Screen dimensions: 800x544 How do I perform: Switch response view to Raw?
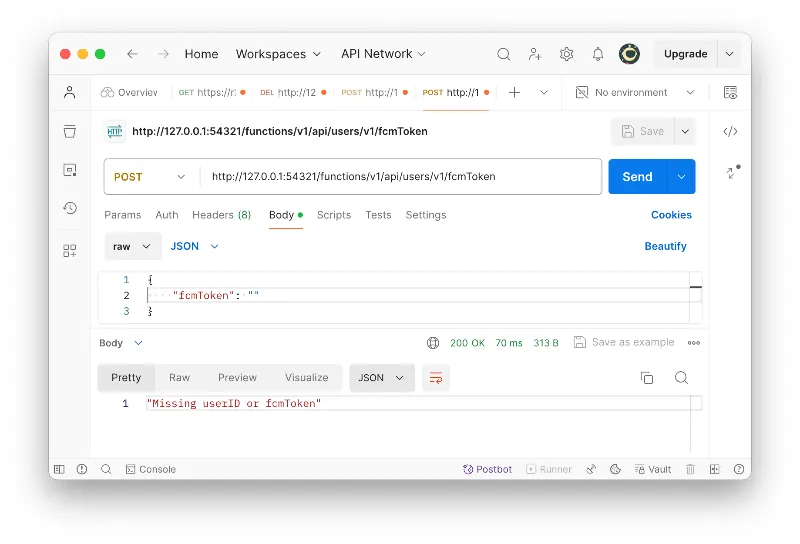click(179, 378)
